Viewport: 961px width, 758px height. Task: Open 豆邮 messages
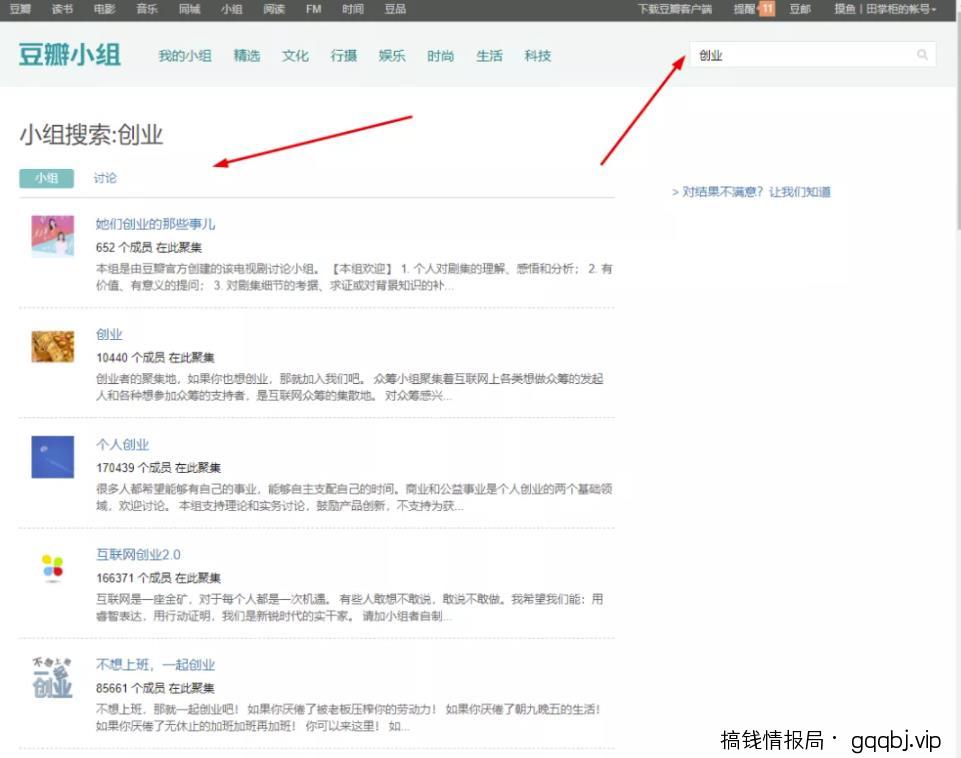pyautogui.click(x=799, y=9)
